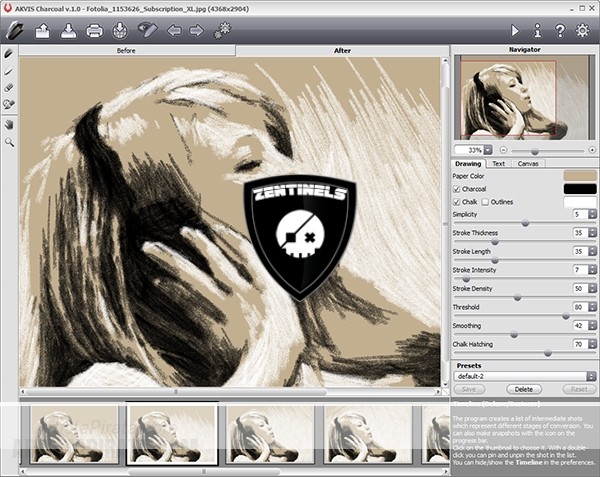
Task: Click the Smoothing value field
Action: (x=580, y=326)
